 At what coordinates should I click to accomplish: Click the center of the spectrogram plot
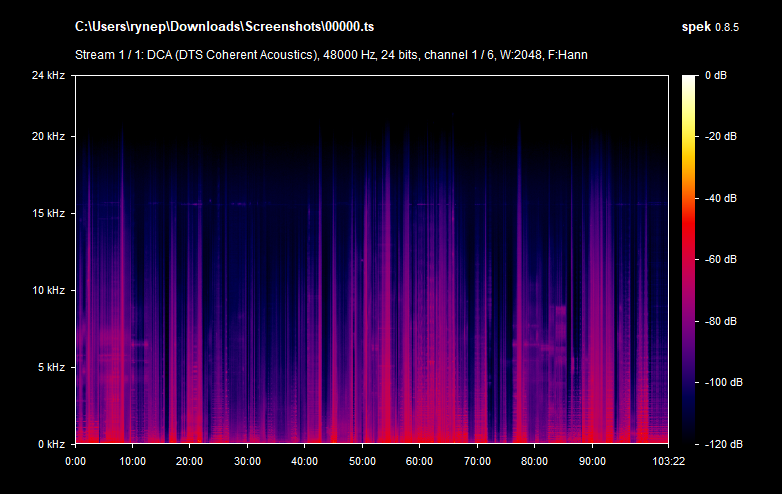pyautogui.click(x=371, y=259)
